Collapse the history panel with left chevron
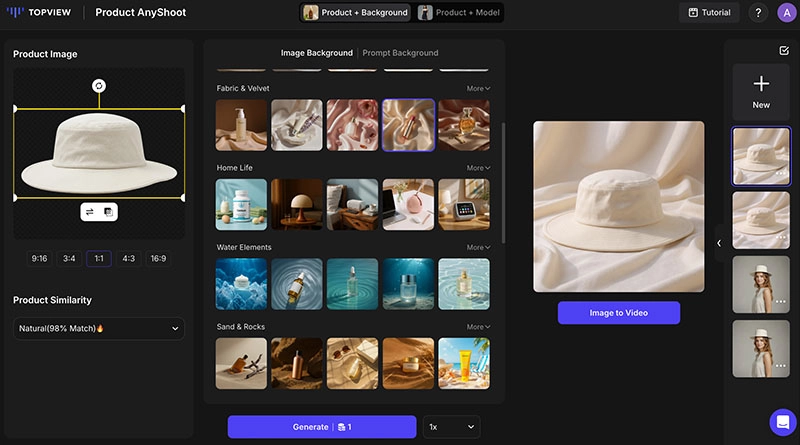 [718, 243]
